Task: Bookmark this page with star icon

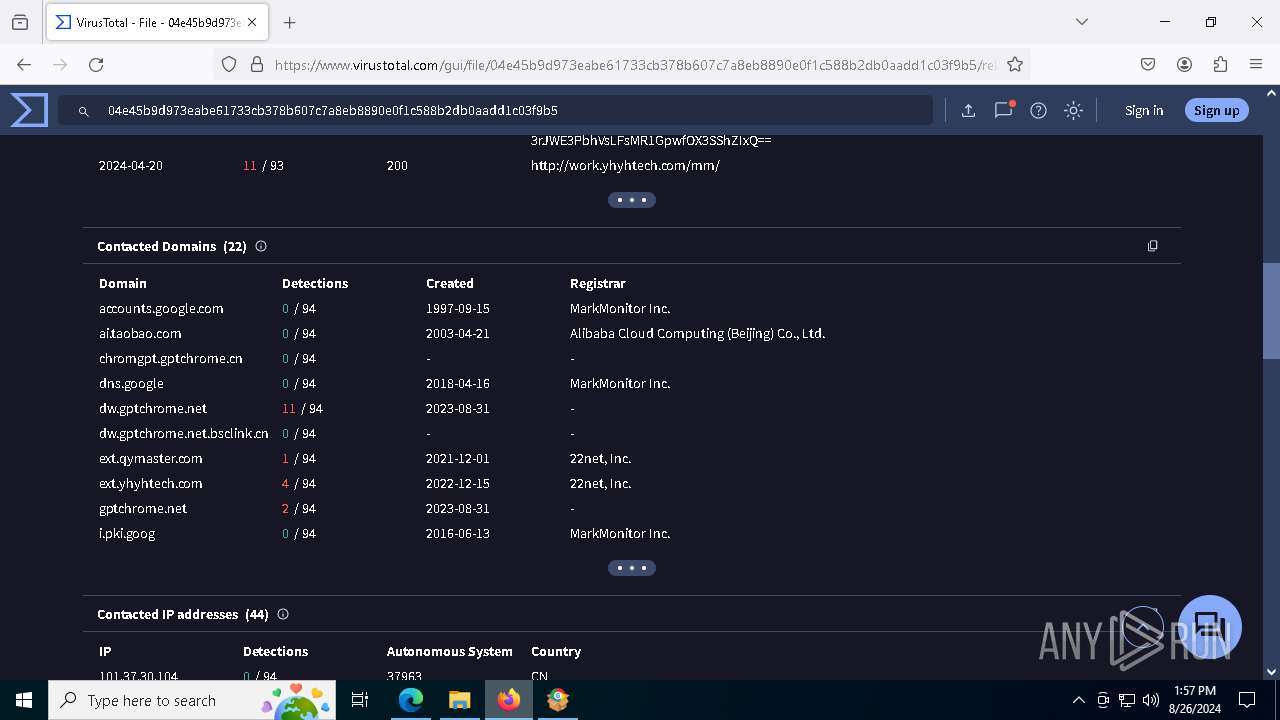Action: click(x=1015, y=64)
